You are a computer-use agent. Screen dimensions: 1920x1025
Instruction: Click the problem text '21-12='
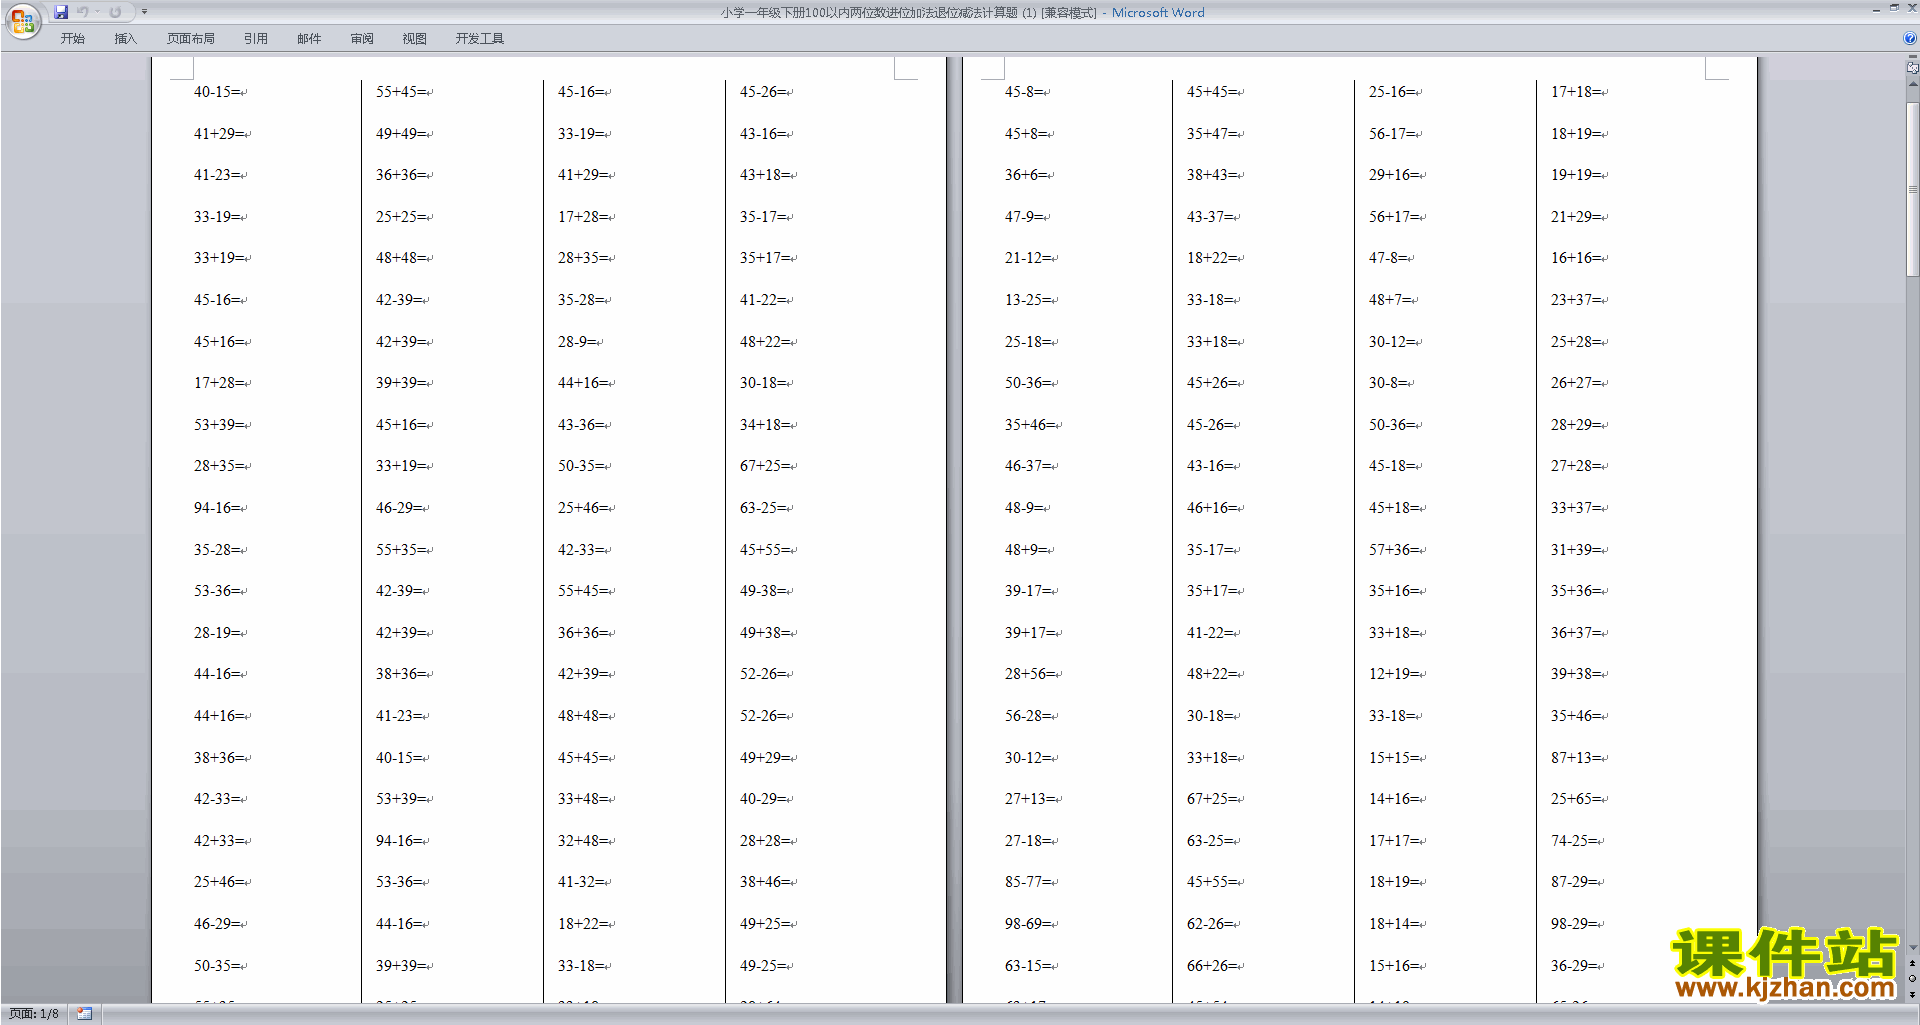tap(1028, 257)
